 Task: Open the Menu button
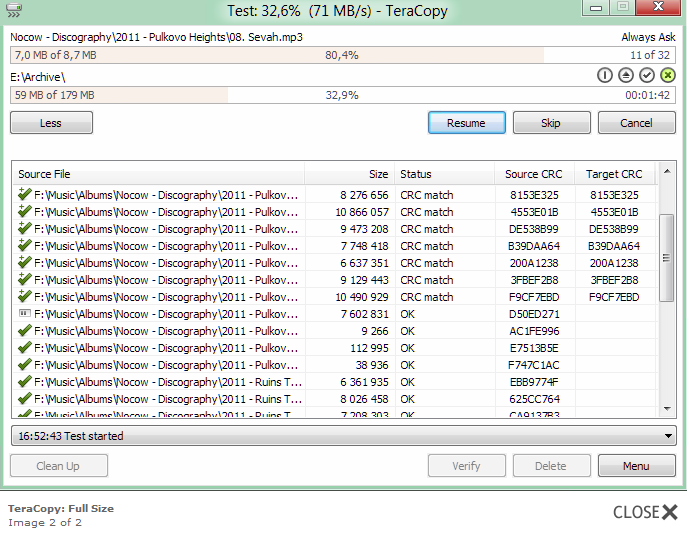click(x=636, y=466)
